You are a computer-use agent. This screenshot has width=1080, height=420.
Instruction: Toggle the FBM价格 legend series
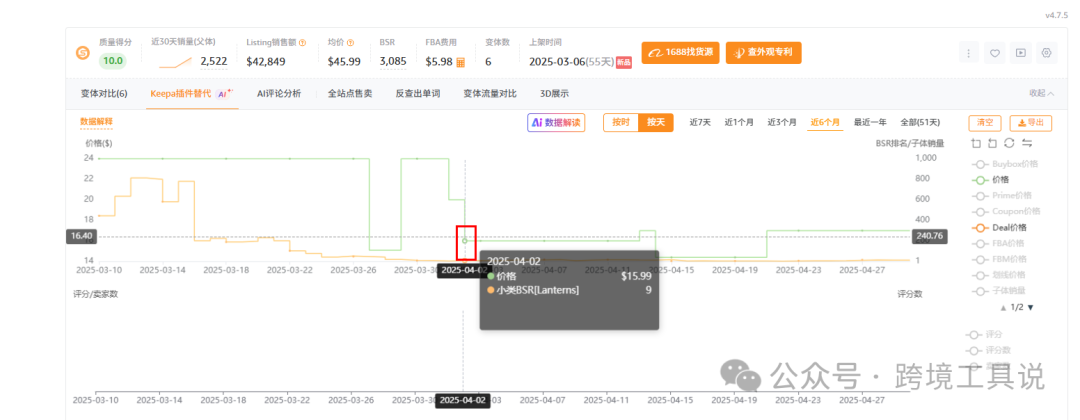[x=998, y=259]
